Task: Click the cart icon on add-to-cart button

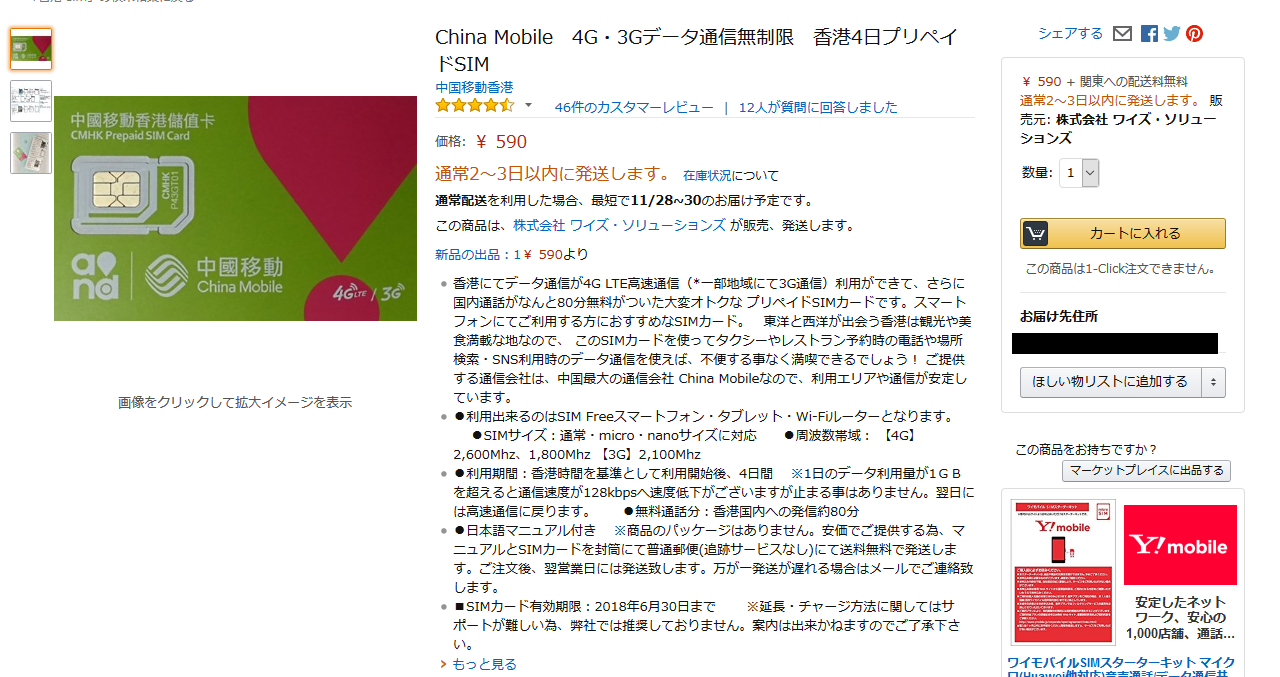Action: click(x=1035, y=233)
